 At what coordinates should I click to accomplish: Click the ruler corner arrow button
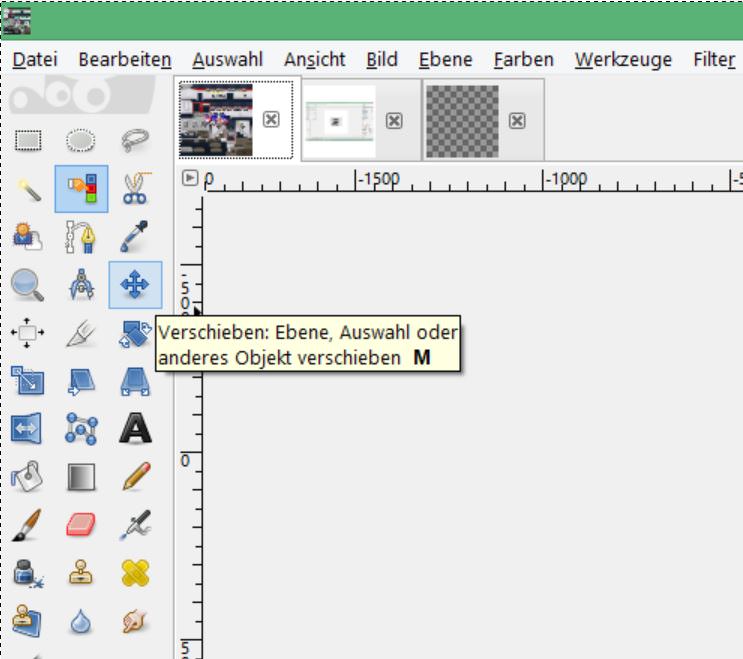click(190, 178)
